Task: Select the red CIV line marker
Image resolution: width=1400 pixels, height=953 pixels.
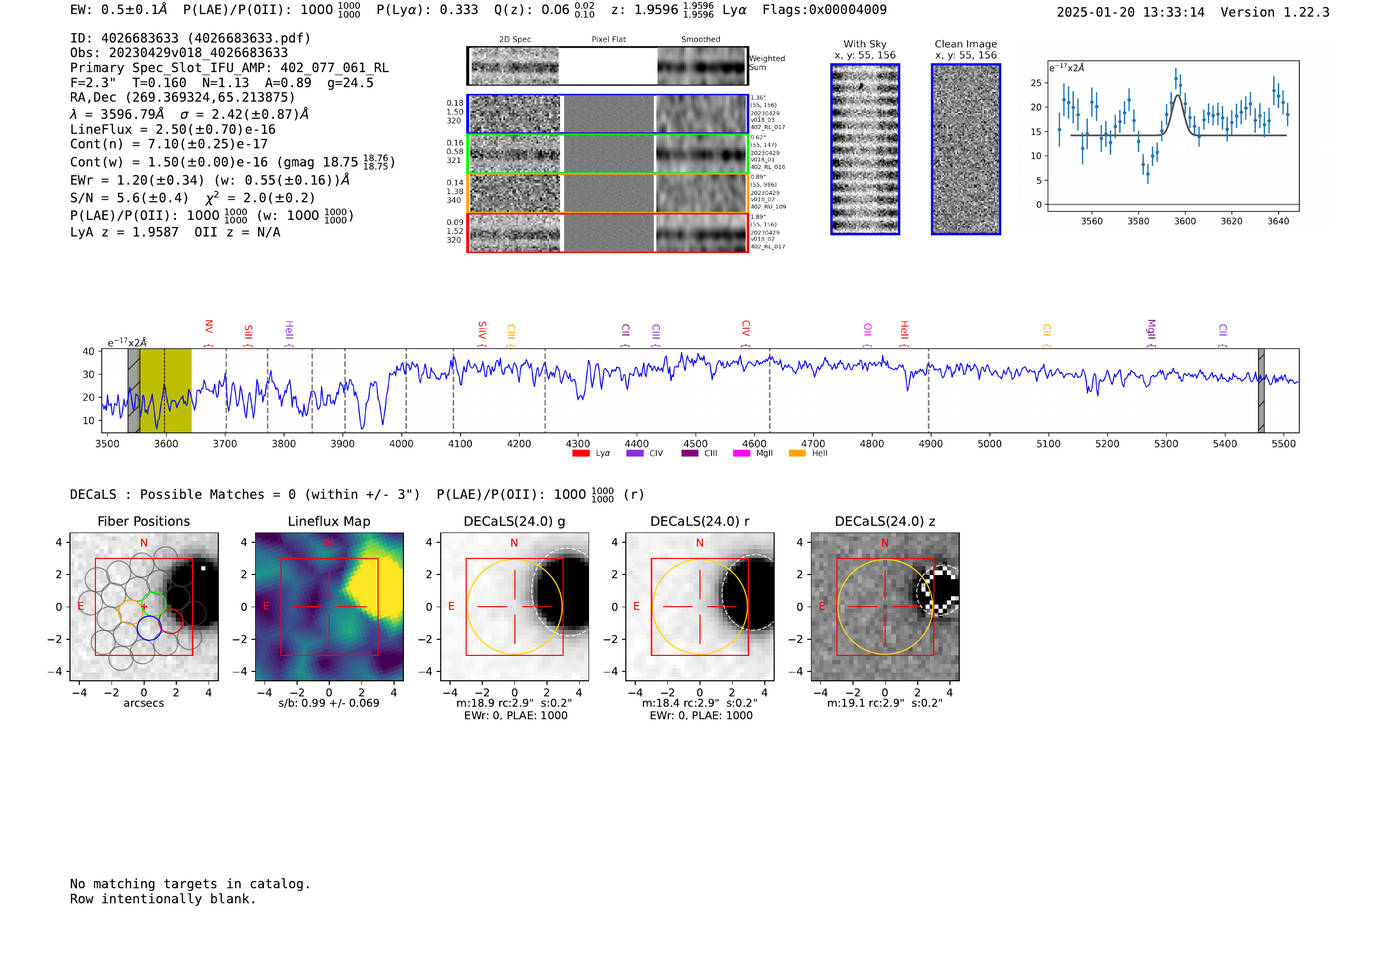Action: click(x=745, y=333)
